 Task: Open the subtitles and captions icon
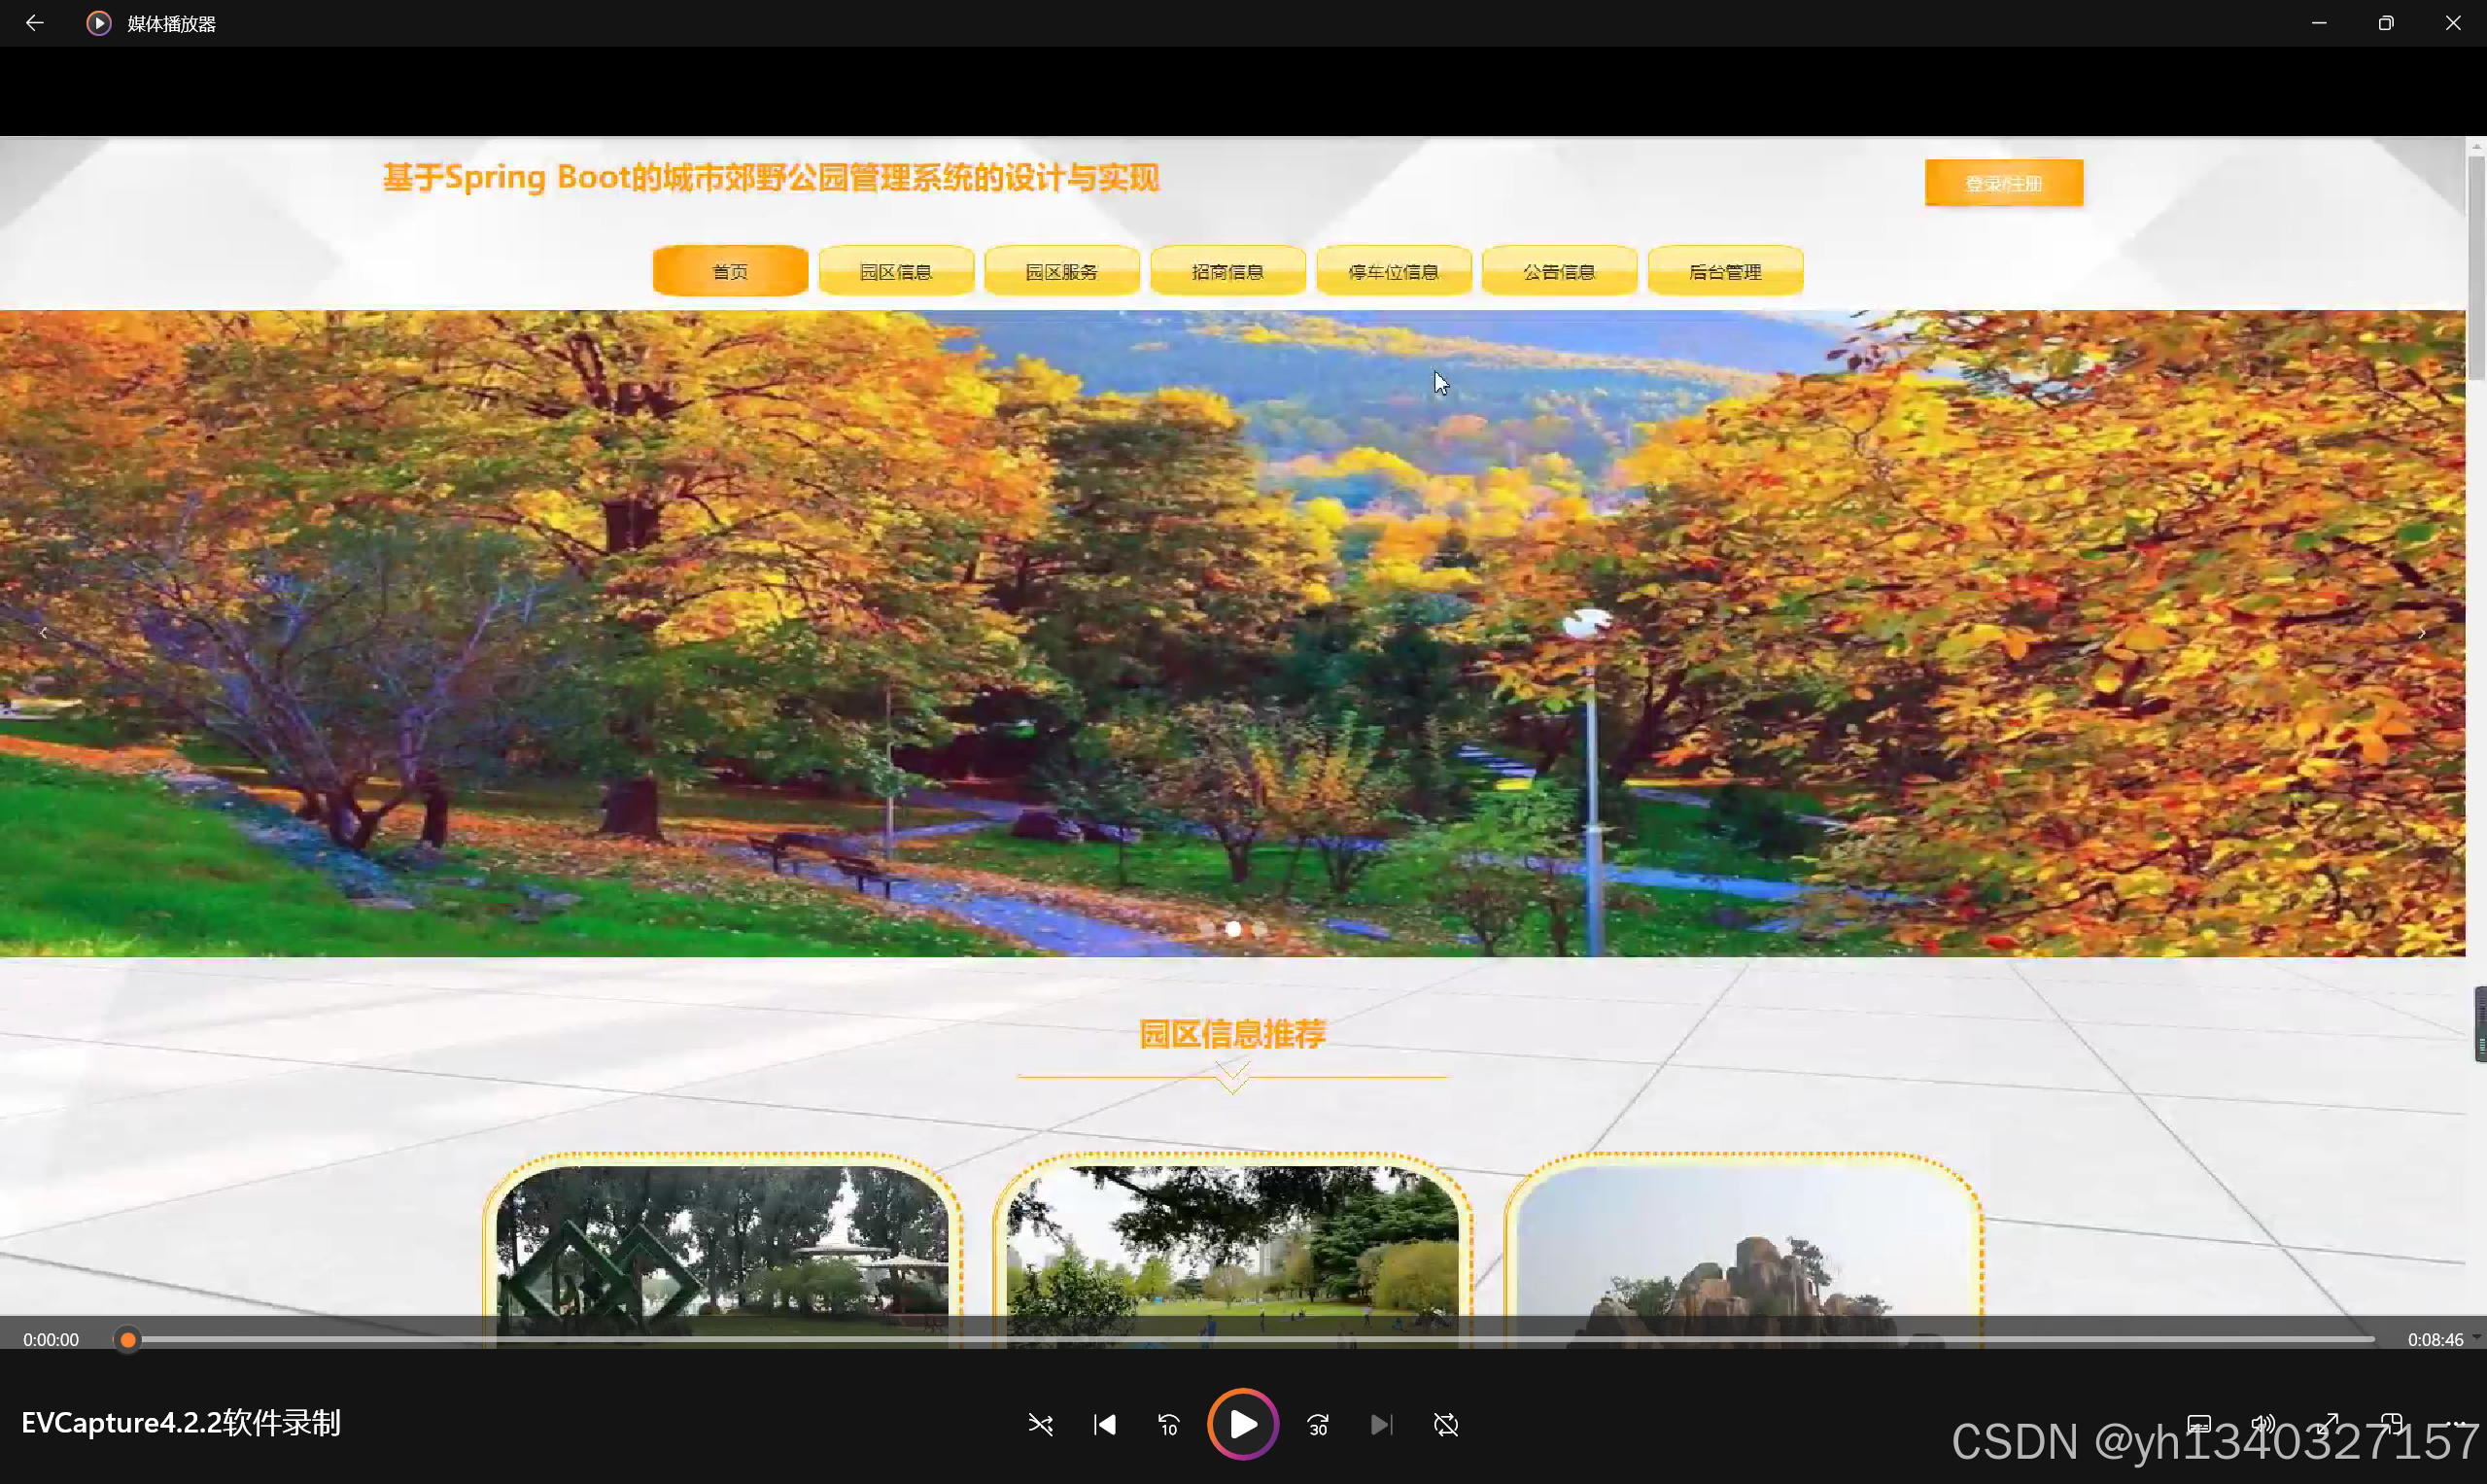[x=2198, y=1424]
